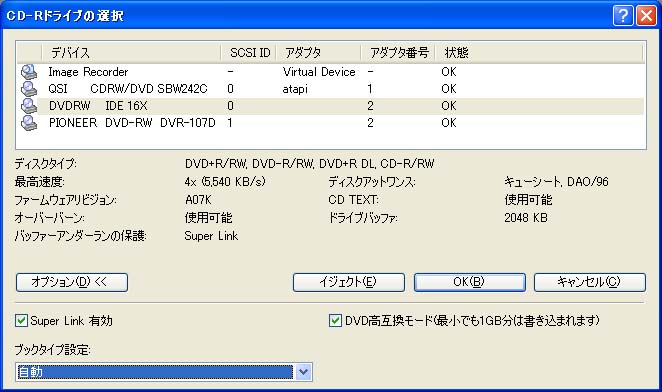The image size is (662, 392).
Task: Click the CD TEXT label
Action: point(353,200)
